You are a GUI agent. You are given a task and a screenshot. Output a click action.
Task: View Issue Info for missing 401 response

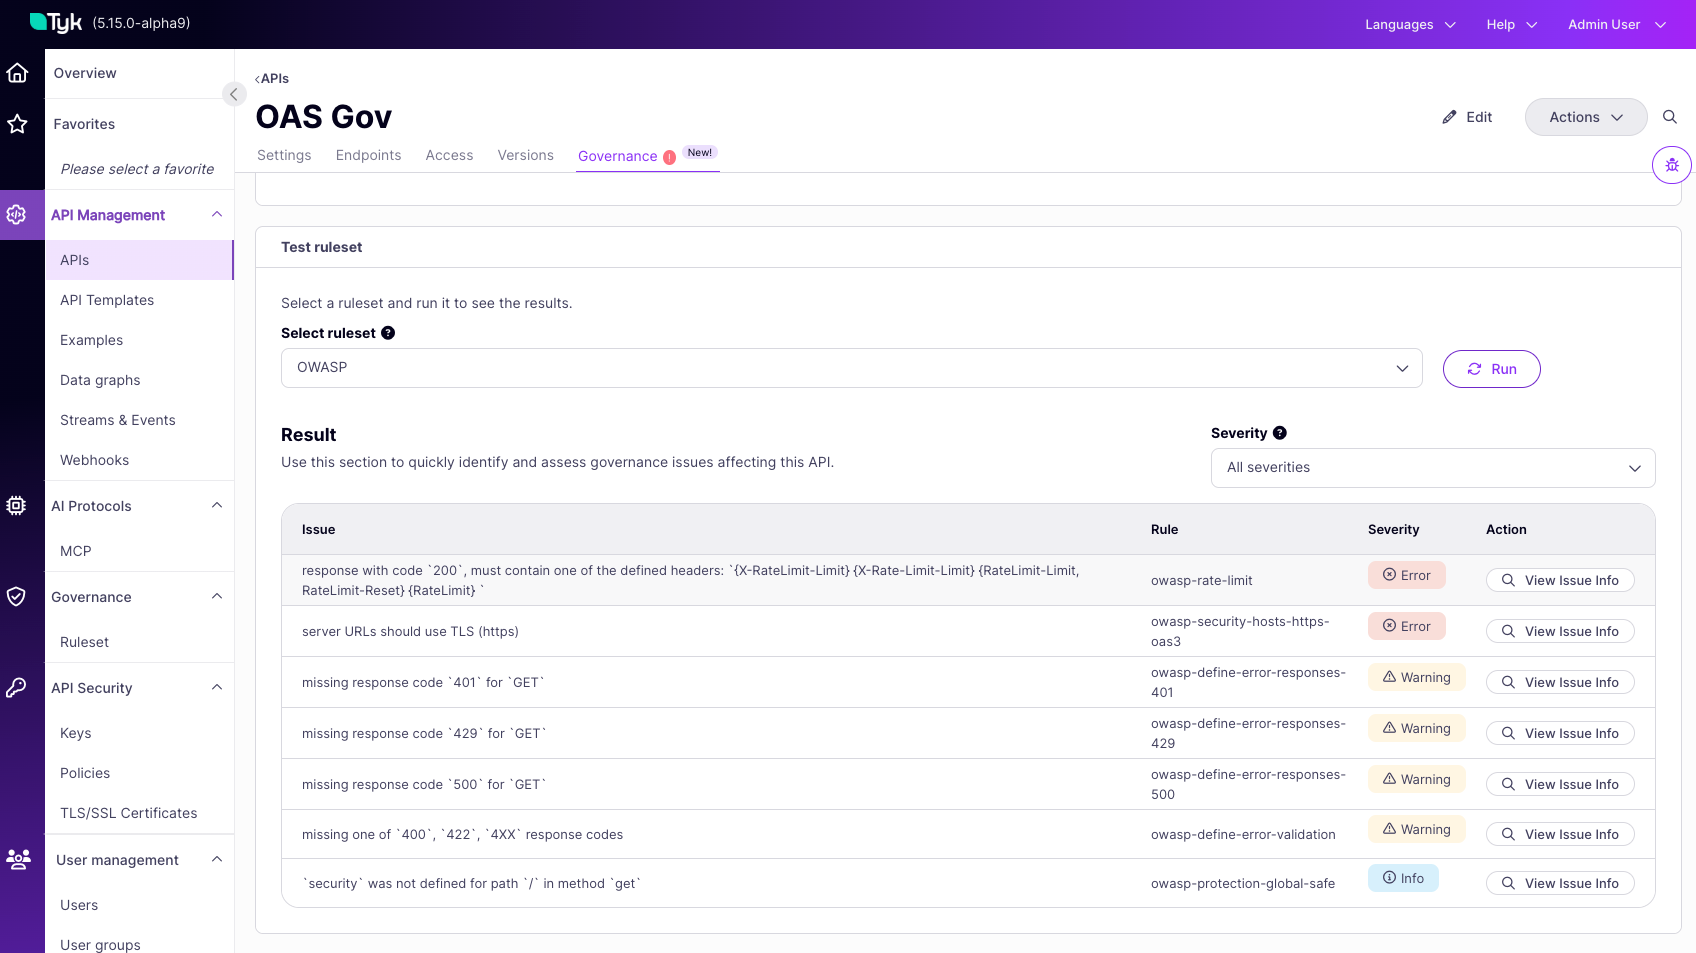point(1560,682)
